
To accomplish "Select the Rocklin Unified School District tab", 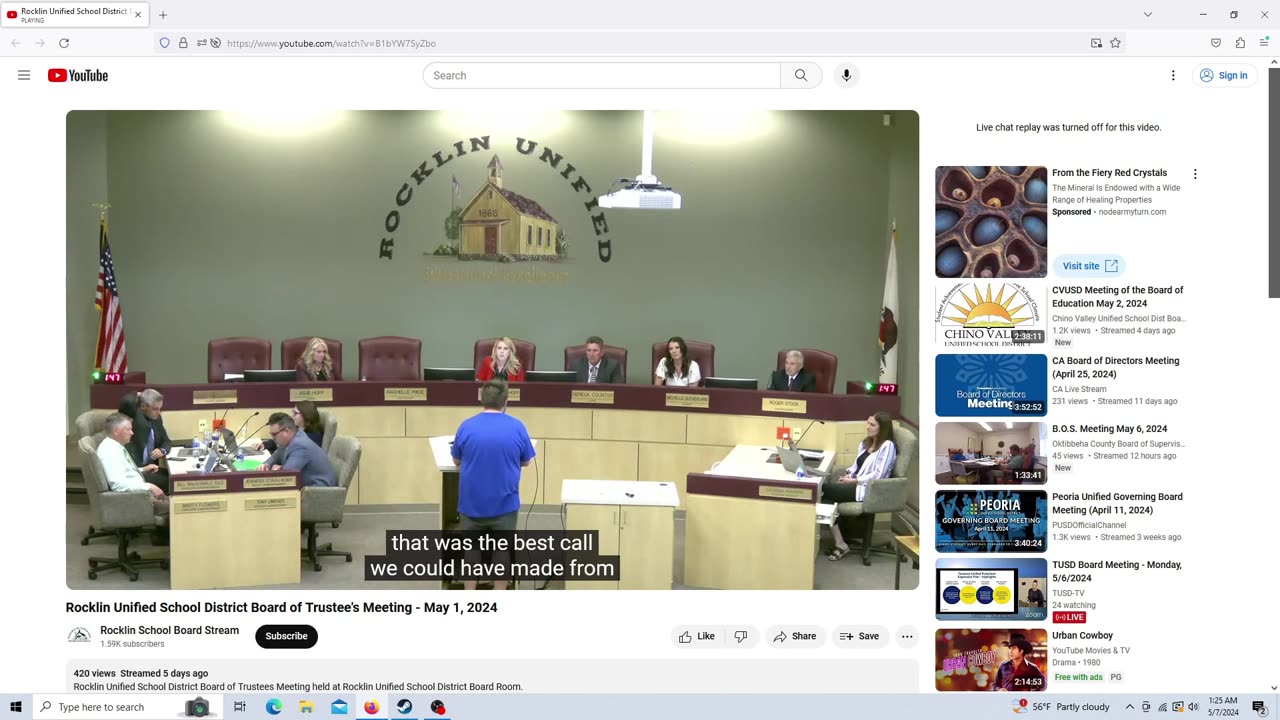I will click(x=75, y=15).
